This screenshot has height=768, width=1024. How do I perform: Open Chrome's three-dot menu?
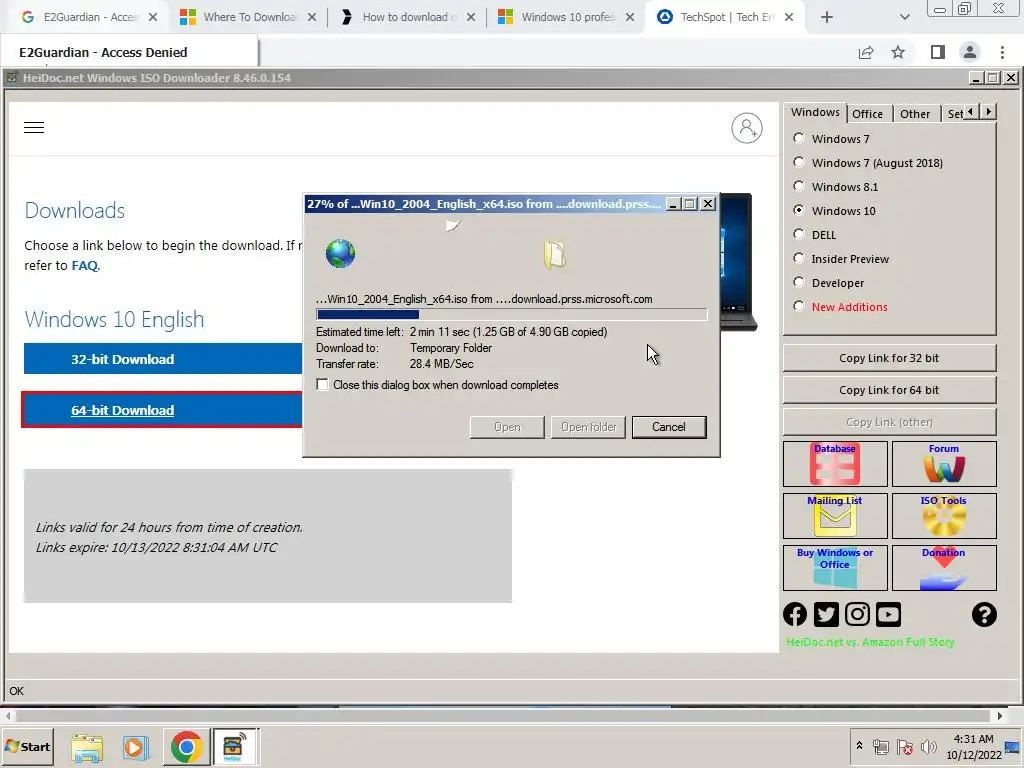[1002, 52]
